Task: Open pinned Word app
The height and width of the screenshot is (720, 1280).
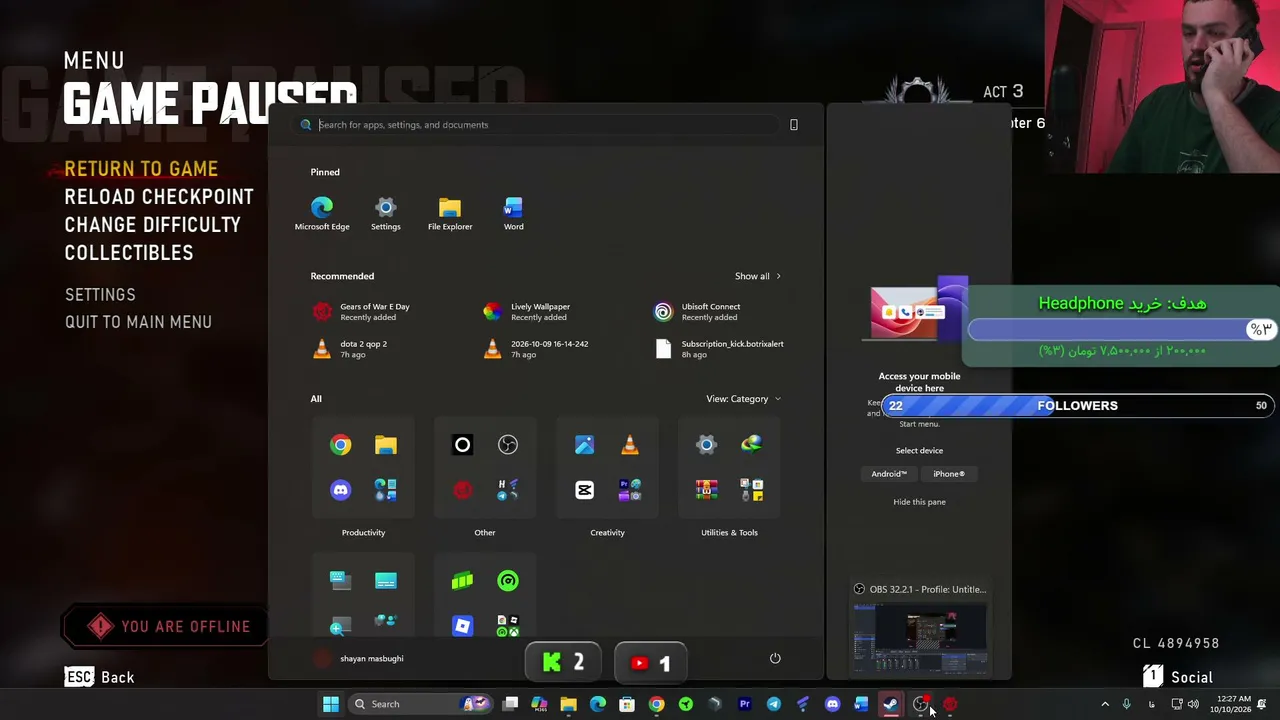Action: tap(513, 213)
